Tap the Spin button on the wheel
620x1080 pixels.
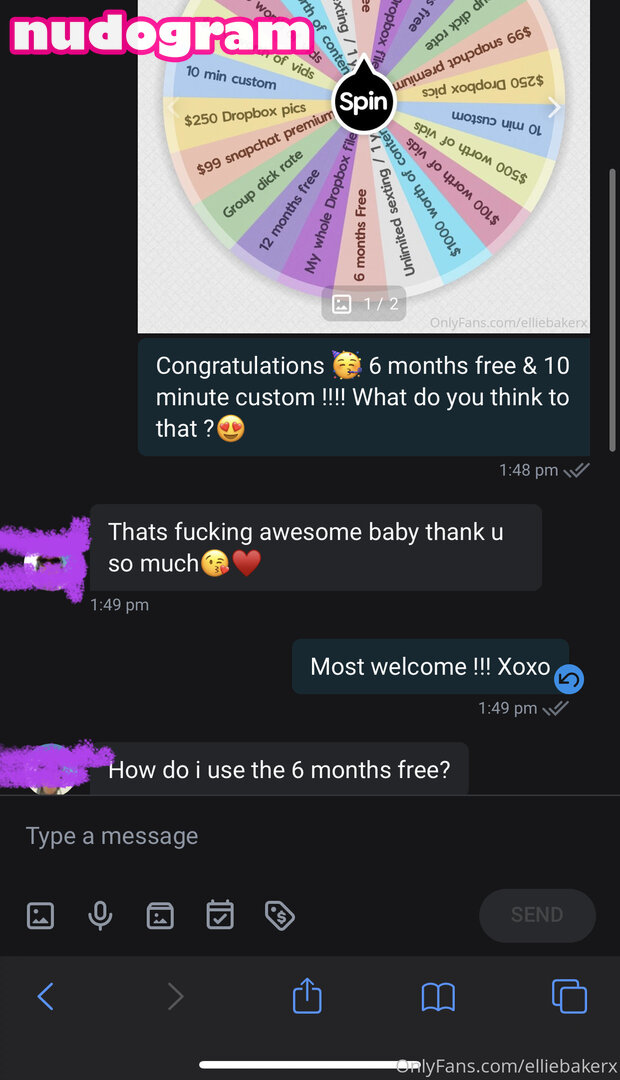364,100
